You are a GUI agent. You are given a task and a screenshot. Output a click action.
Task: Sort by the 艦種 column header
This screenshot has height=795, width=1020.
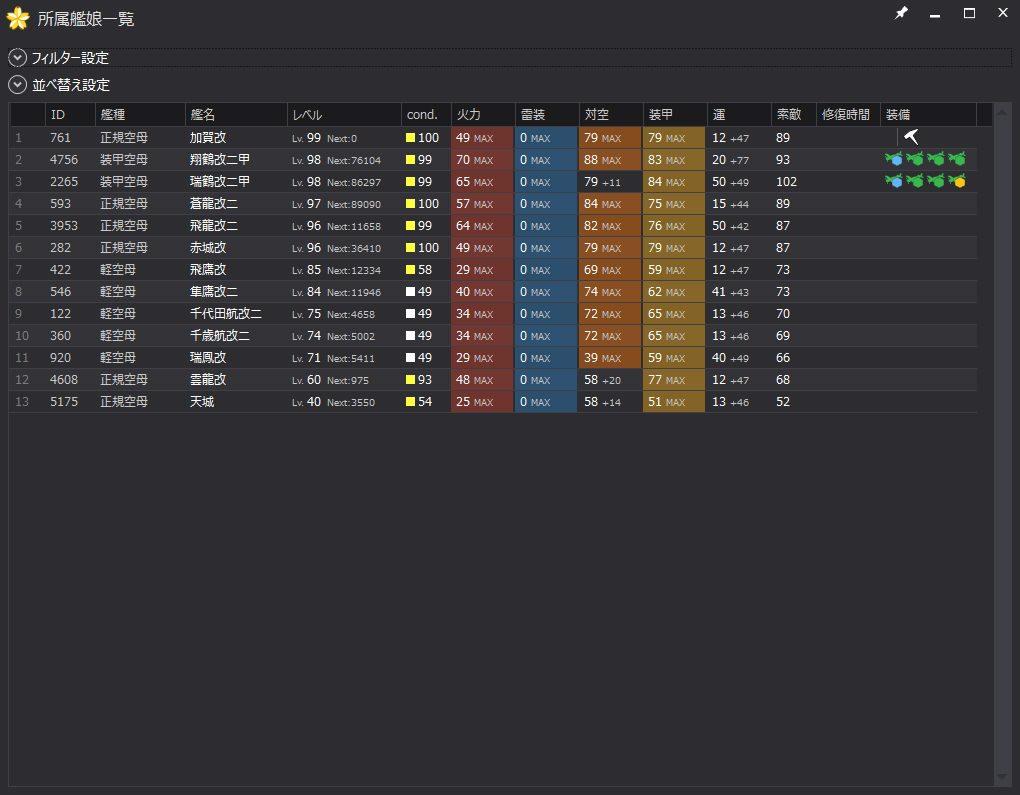[140, 115]
